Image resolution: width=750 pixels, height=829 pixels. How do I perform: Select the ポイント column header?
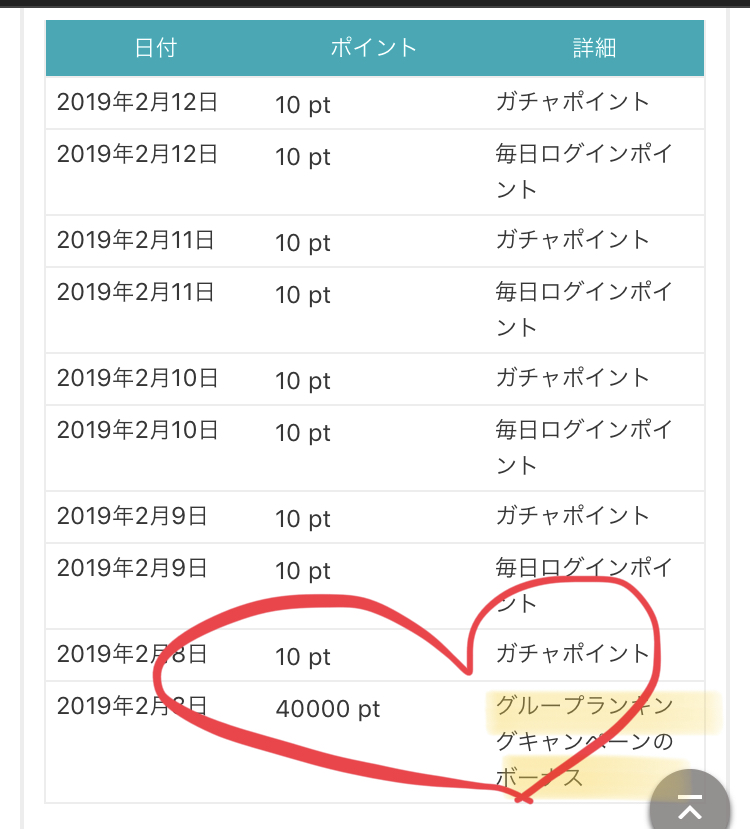click(374, 48)
